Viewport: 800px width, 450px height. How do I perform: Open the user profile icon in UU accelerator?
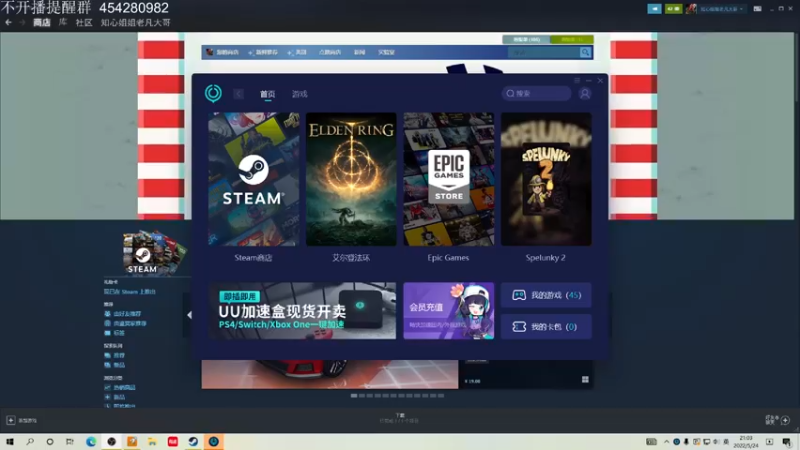pyautogui.click(x=585, y=93)
